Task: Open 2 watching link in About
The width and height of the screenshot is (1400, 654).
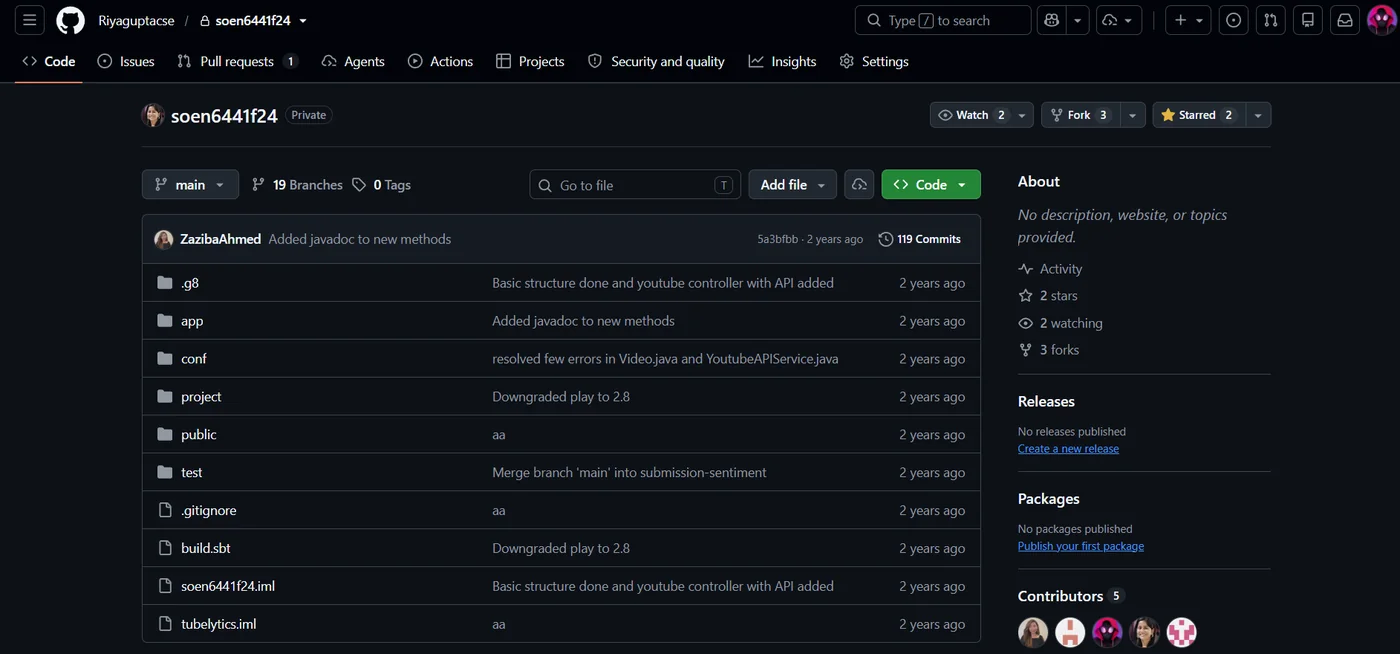Action: tap(1060, 323)
